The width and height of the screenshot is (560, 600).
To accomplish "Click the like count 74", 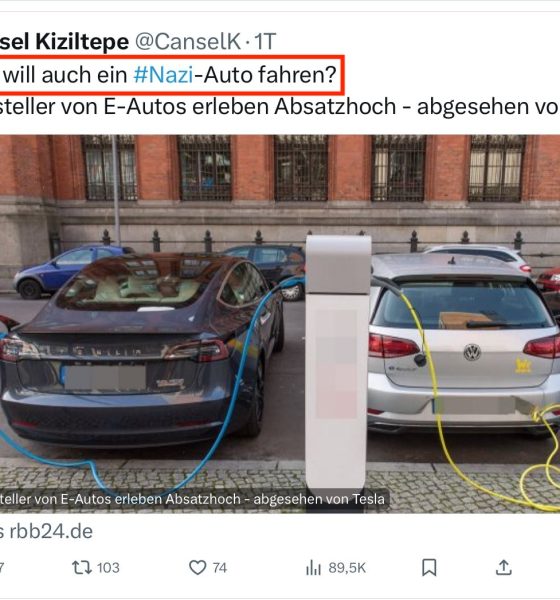I will 220,567.
